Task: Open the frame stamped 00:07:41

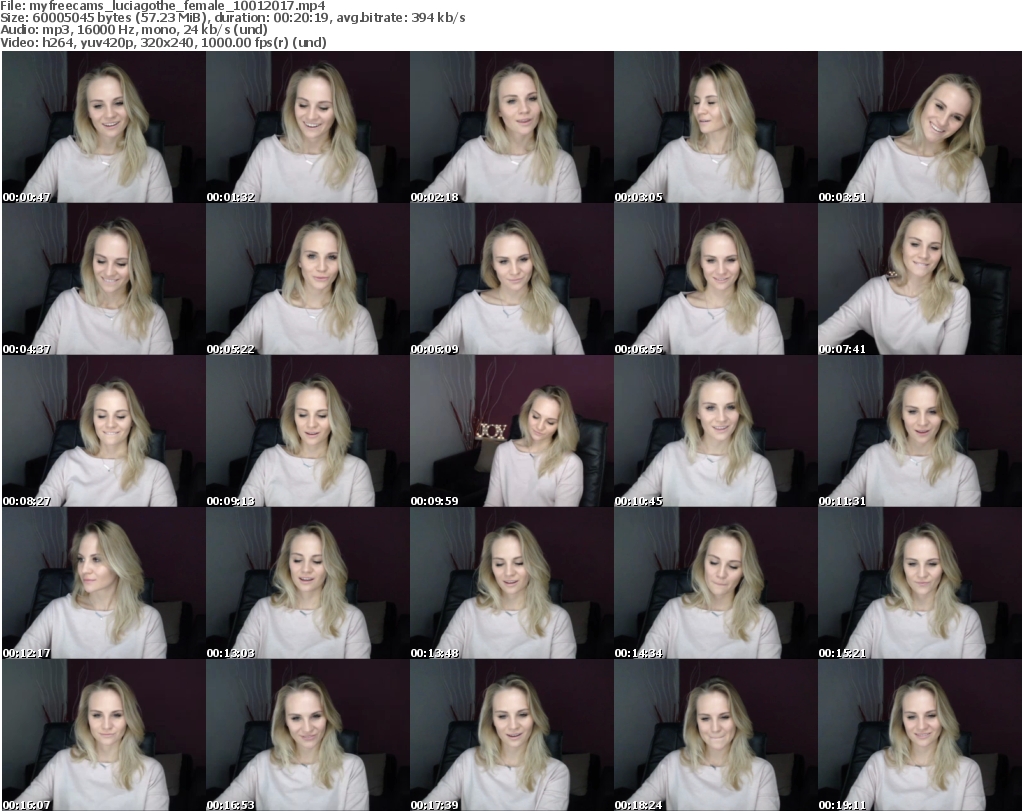Action: point(920,279)
